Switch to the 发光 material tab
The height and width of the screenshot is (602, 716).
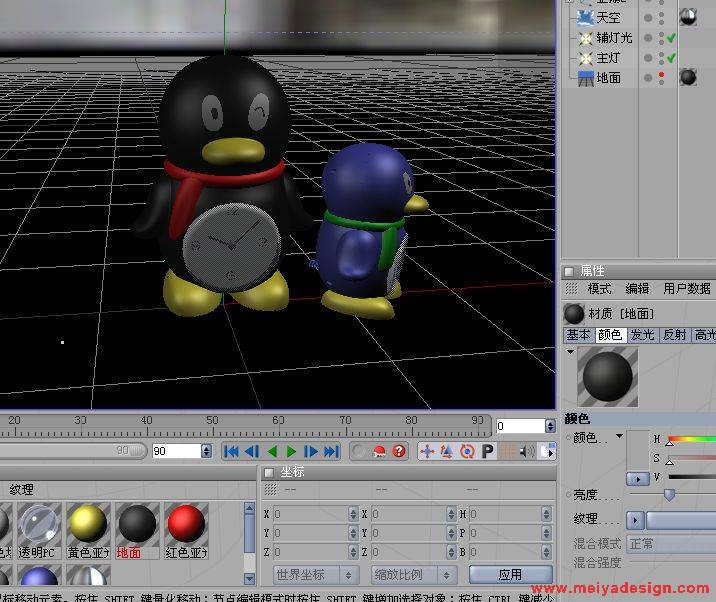641,335
